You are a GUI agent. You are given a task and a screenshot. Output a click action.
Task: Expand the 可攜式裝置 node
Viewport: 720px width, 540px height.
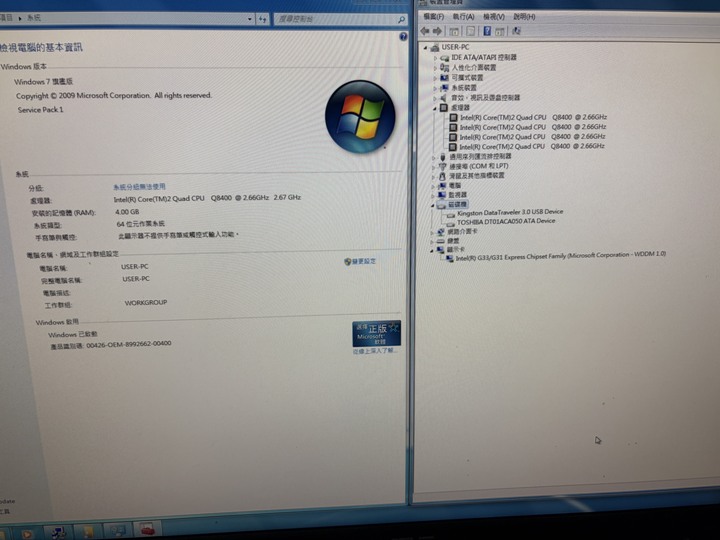[x=435, y=78]
